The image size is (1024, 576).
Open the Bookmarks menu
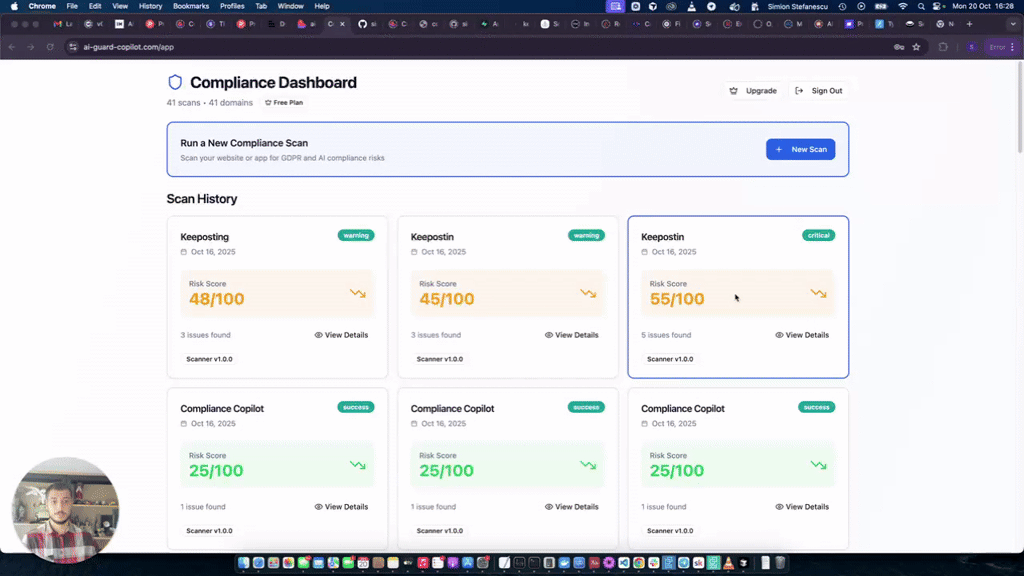click(191, 7)
